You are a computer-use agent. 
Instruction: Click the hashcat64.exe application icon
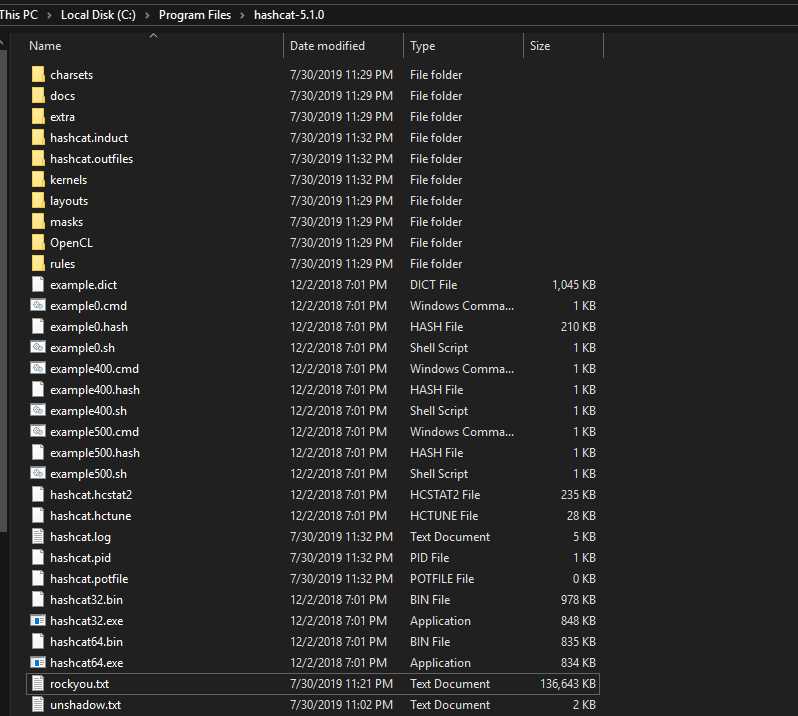[38, 663]
